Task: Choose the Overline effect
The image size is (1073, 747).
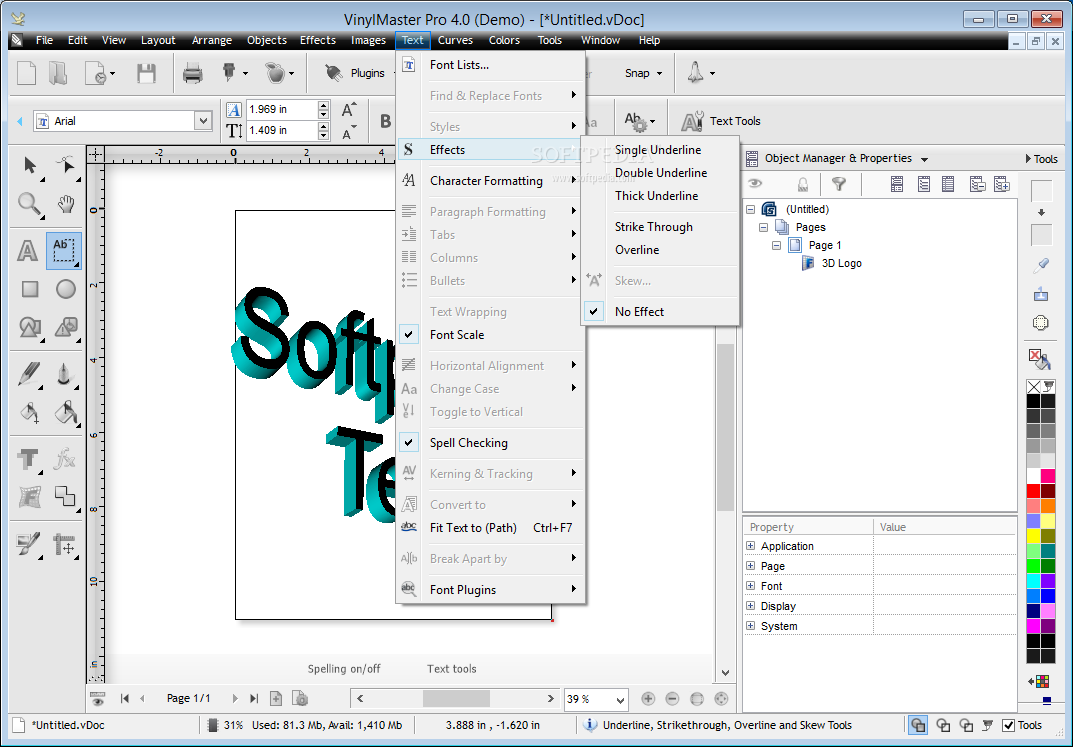Action: coord(660,250)
